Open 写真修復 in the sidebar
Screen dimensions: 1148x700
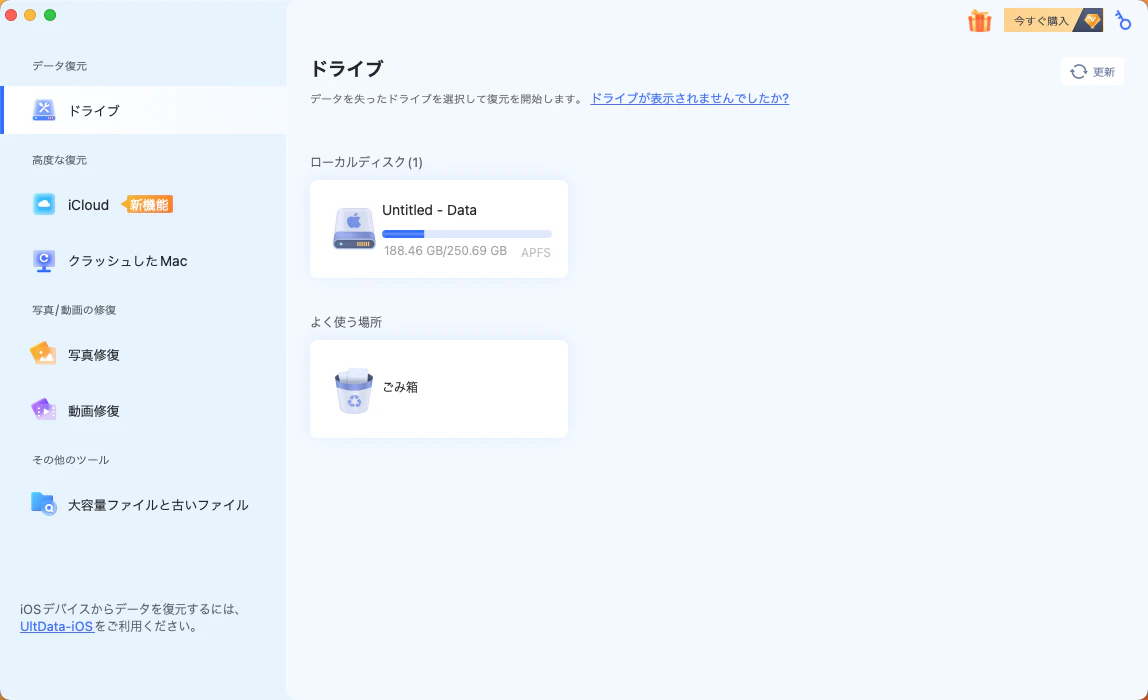(94, 355)
